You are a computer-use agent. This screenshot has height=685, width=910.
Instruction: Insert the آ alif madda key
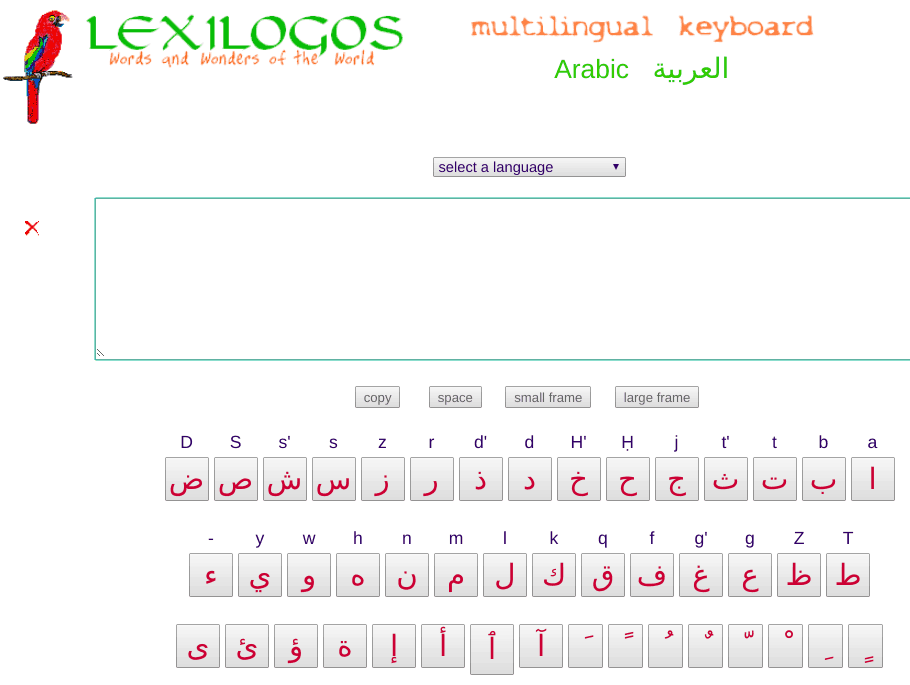pos(541,646)
